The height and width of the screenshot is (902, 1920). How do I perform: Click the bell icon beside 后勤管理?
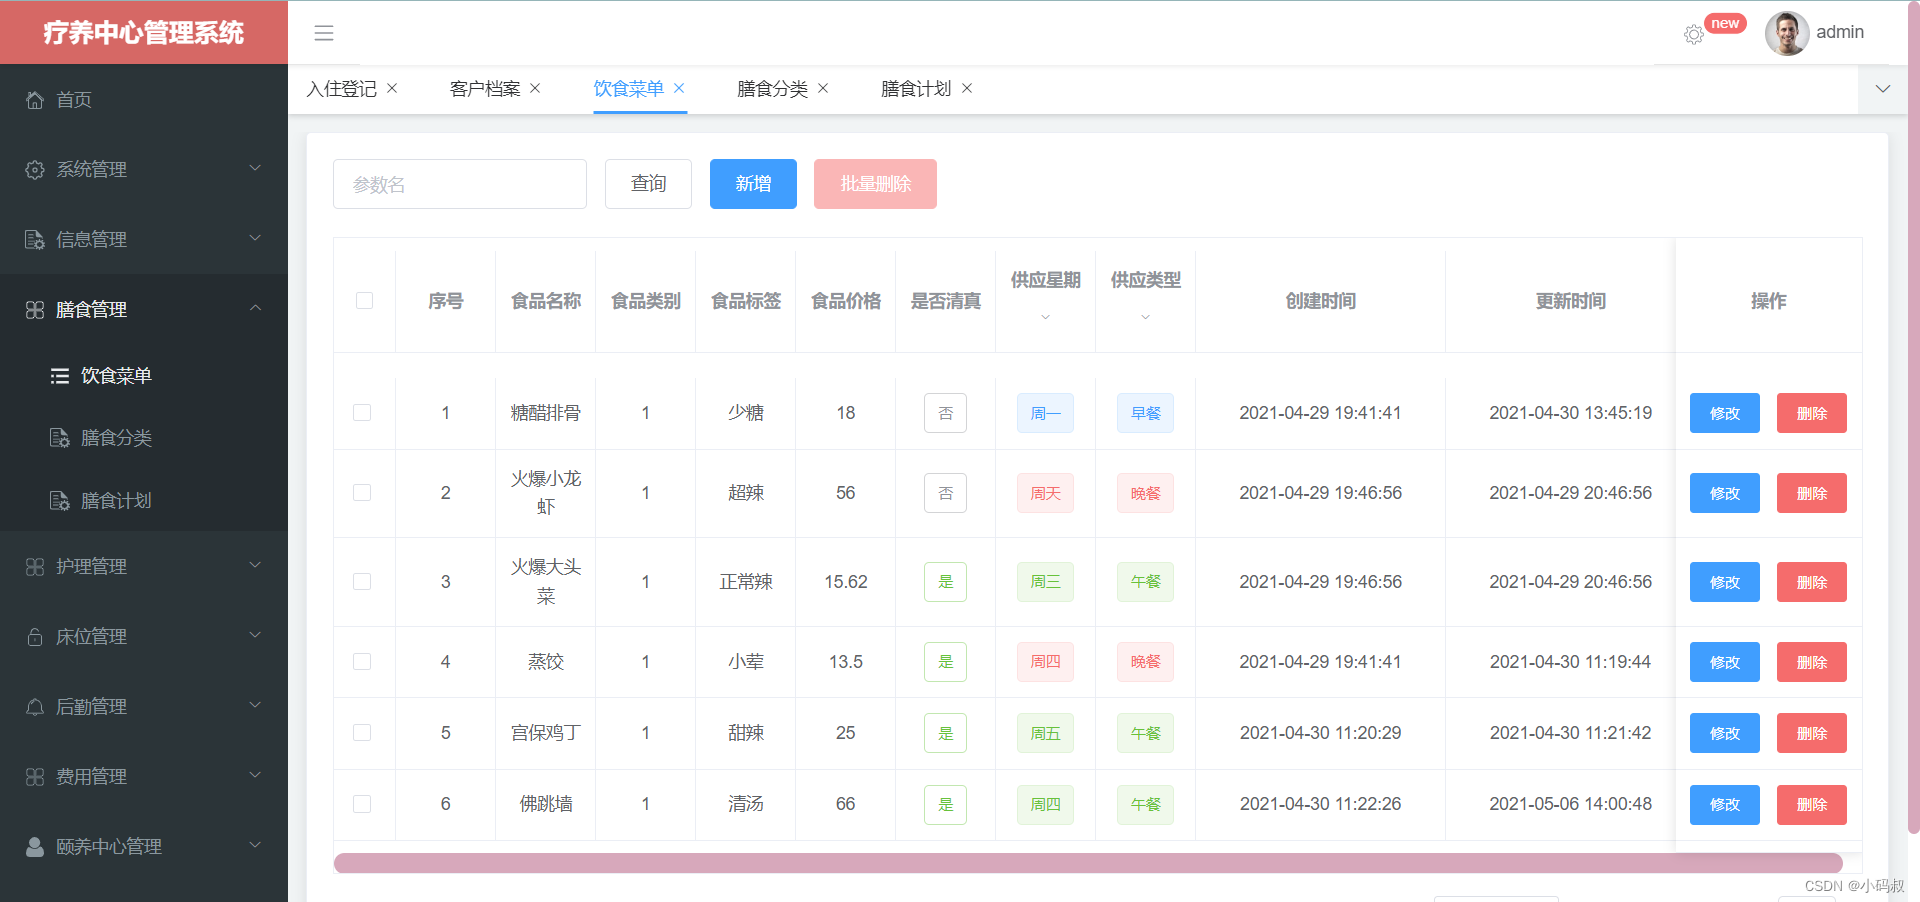click(x=35, y=707)
